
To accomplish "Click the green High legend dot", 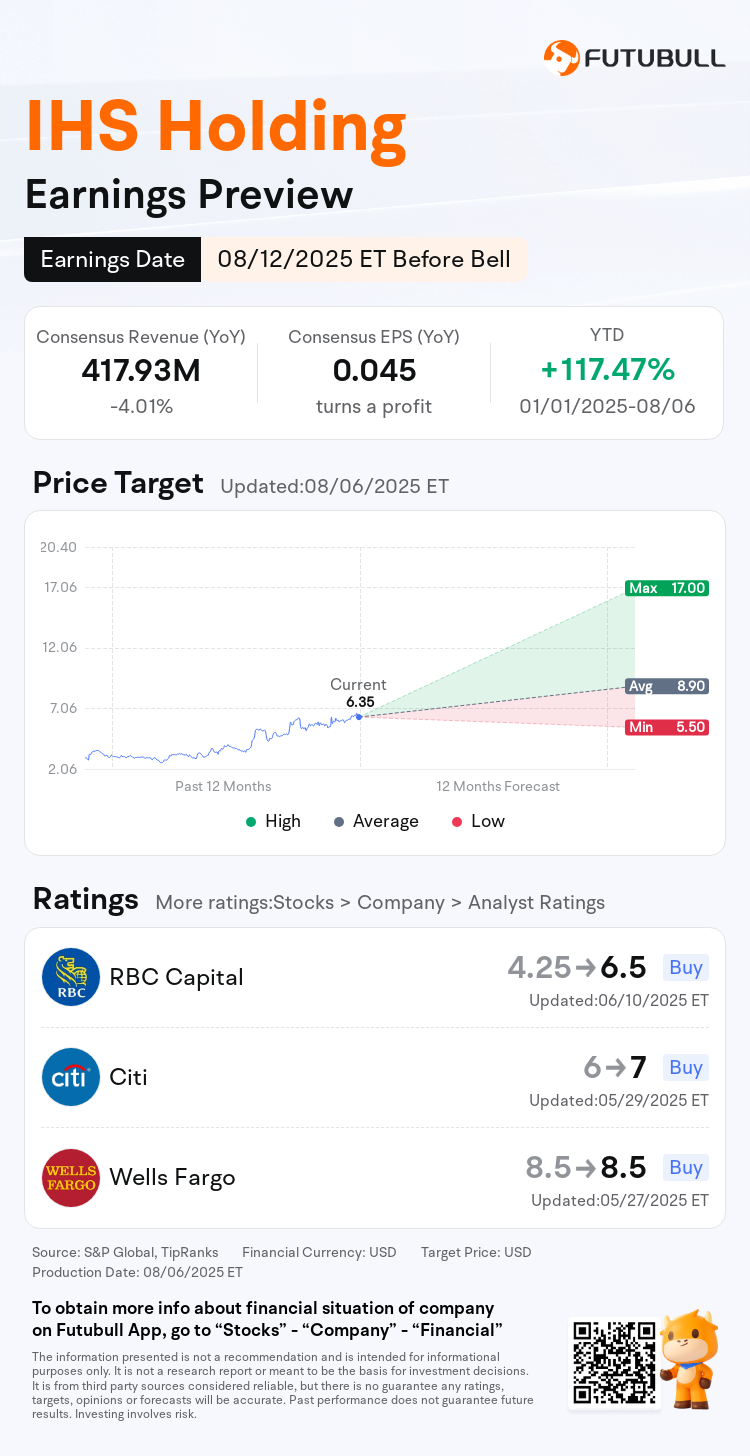I will (251, 821).
